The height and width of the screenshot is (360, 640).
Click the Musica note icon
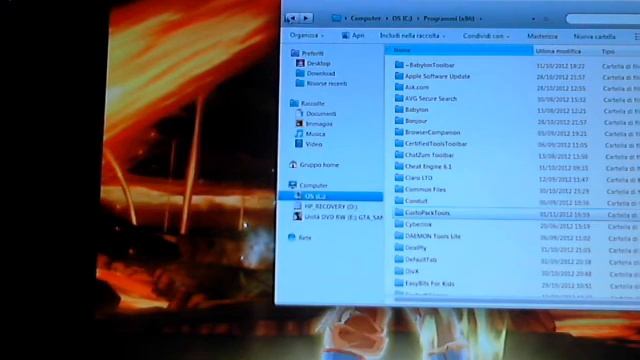[299, 133]
